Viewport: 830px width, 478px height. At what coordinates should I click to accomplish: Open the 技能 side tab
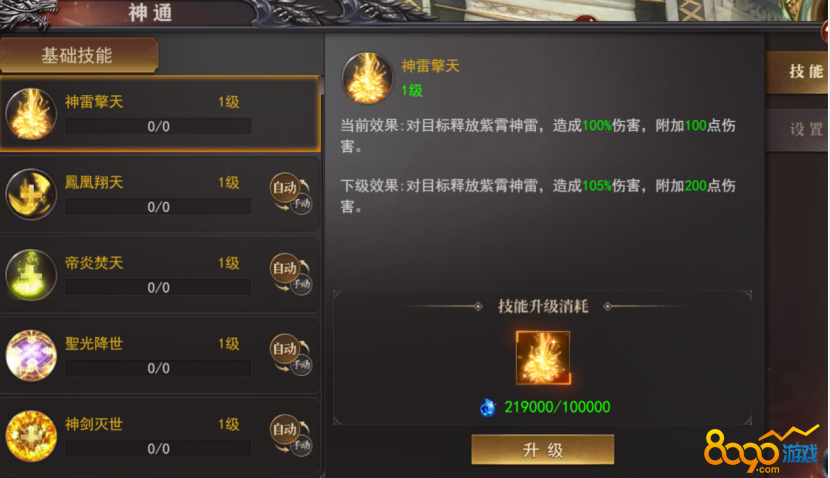[799, 72]
